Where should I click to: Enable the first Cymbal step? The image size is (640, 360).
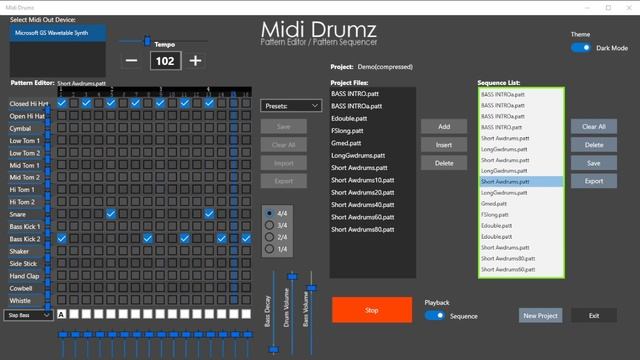pos(62,128)
